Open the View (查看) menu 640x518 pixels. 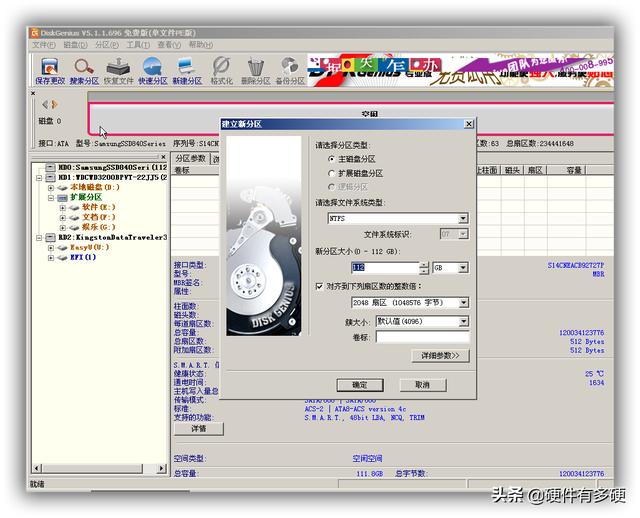pyautogui.click(x=169, y=45)
